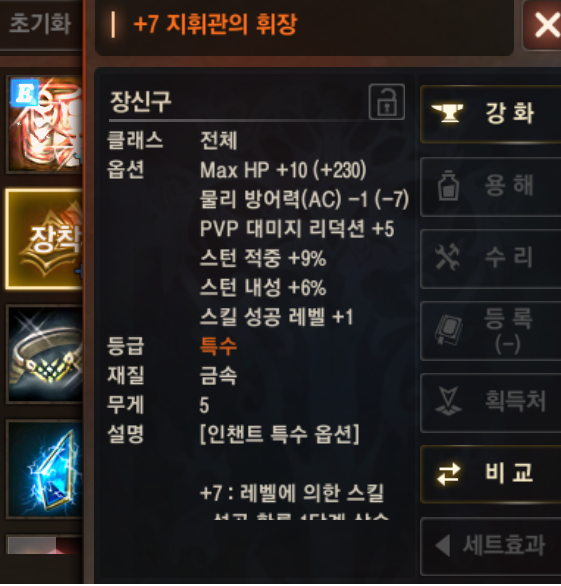
Task: Click the 강화 enhance anvil button
Action: point(490,114)
